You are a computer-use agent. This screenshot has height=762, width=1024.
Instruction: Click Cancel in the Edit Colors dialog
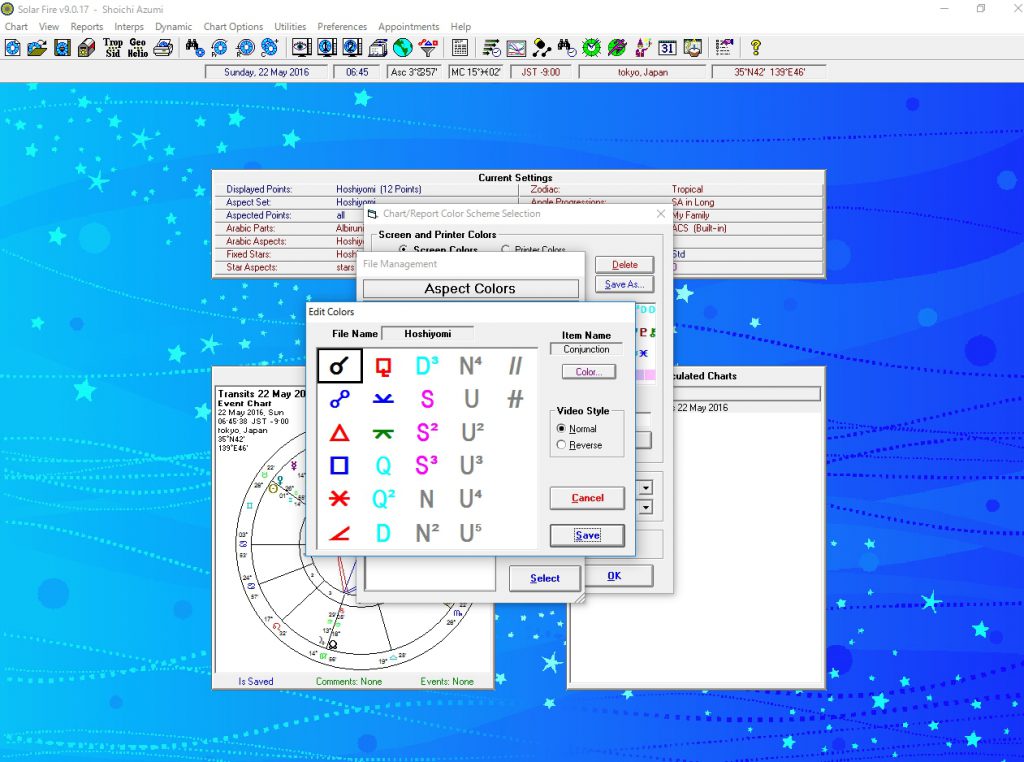coord(587,498)
